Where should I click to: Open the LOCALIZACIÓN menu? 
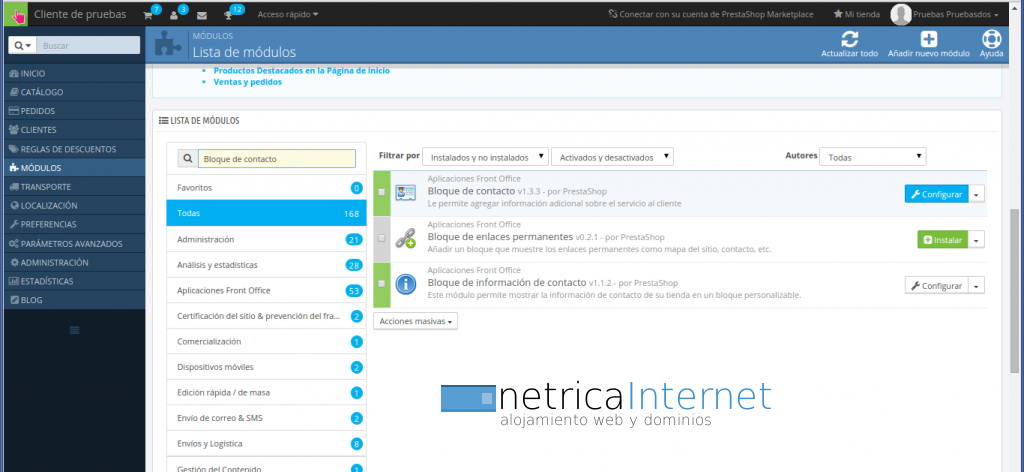[74, 206]
